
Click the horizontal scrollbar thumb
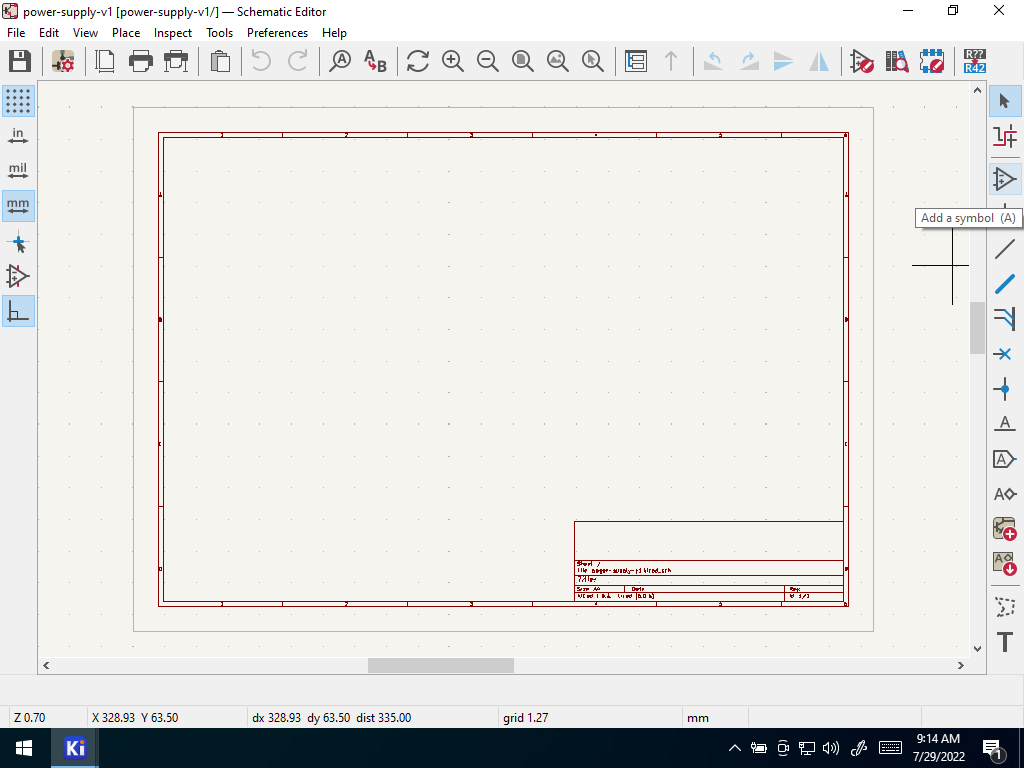441,665
